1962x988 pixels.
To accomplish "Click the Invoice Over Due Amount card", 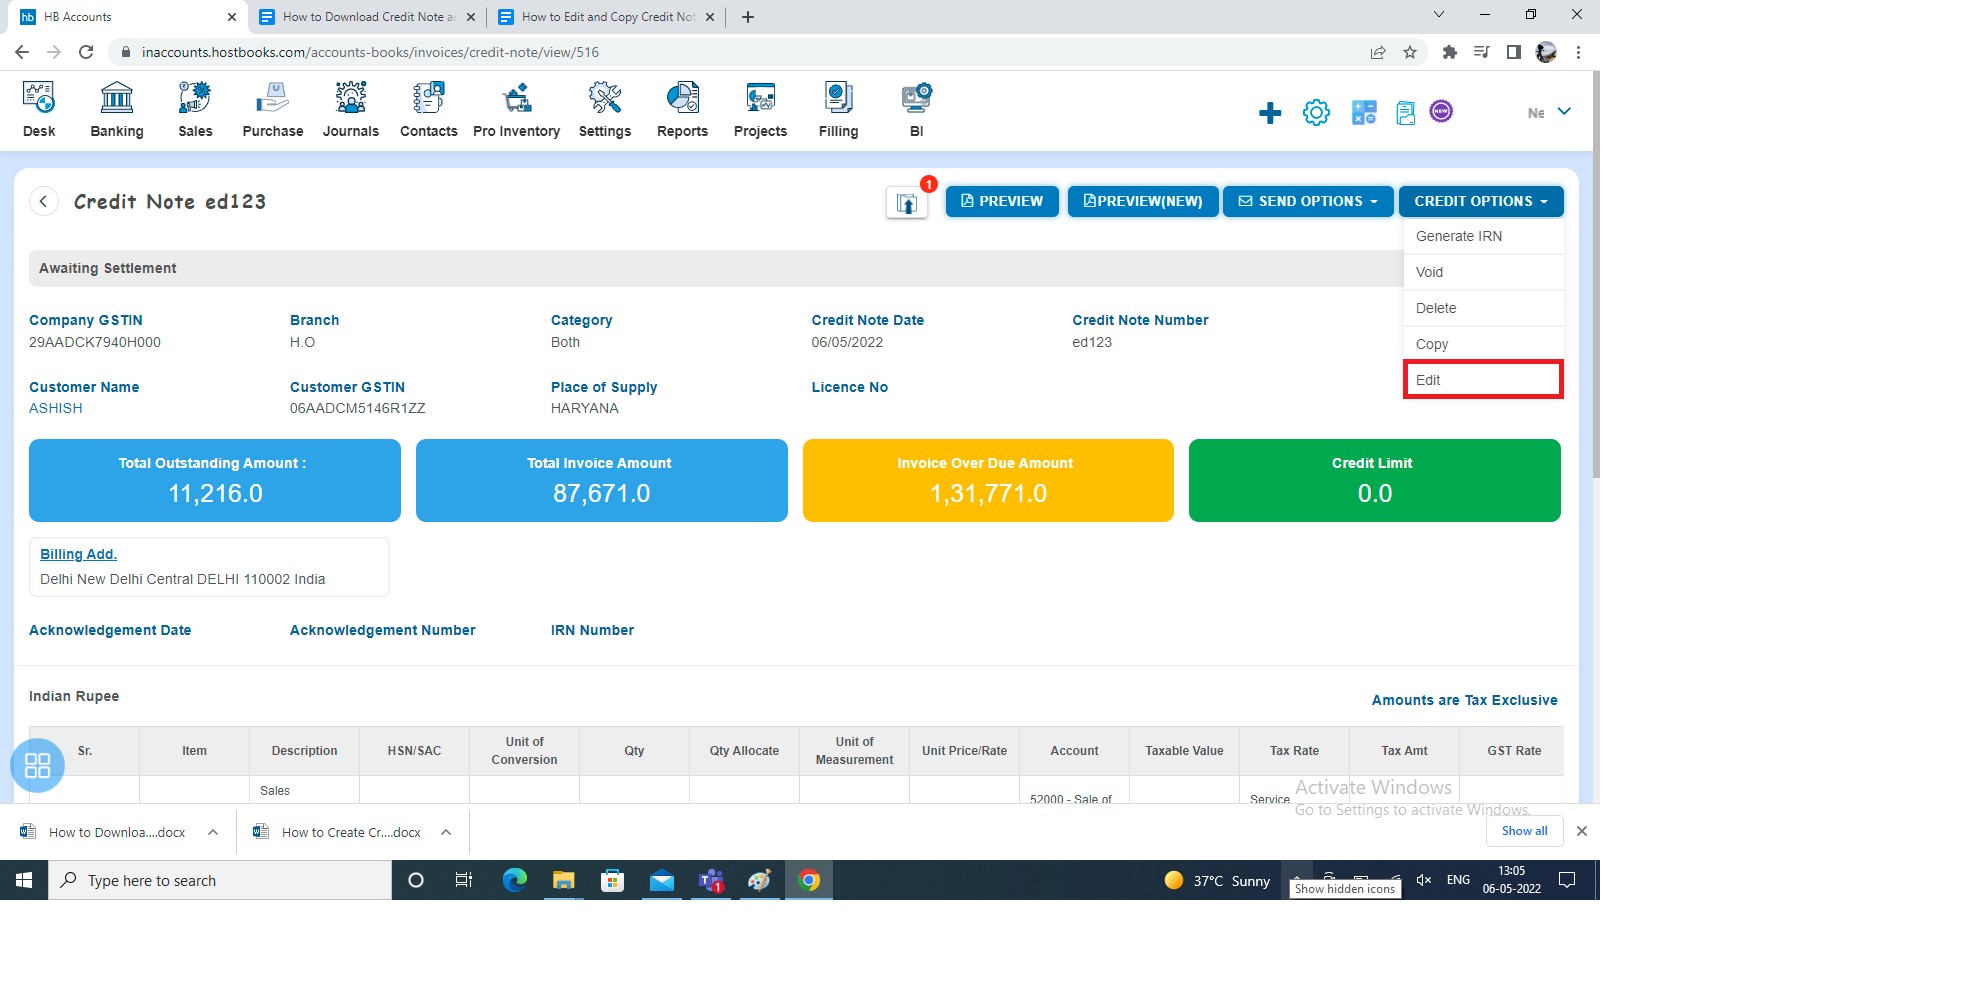I will (988, 480).
